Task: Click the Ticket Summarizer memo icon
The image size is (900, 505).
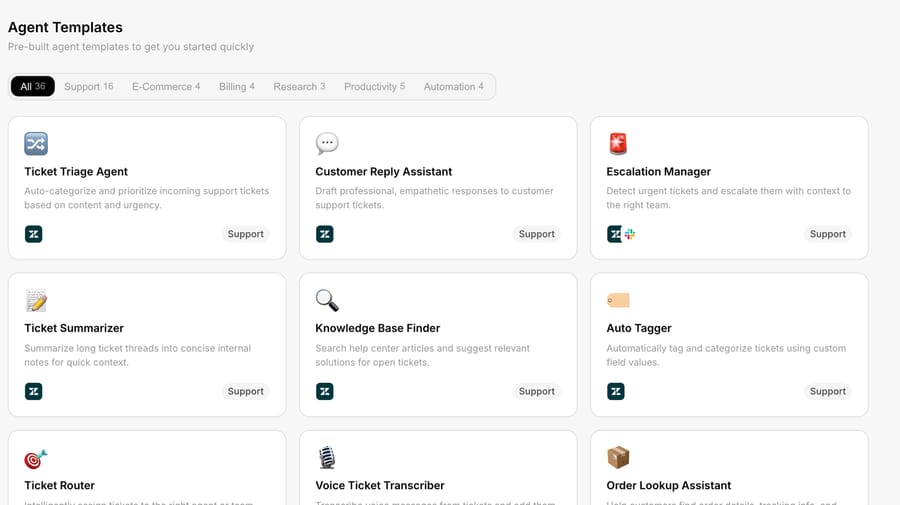Action: (x=36, y=300)
